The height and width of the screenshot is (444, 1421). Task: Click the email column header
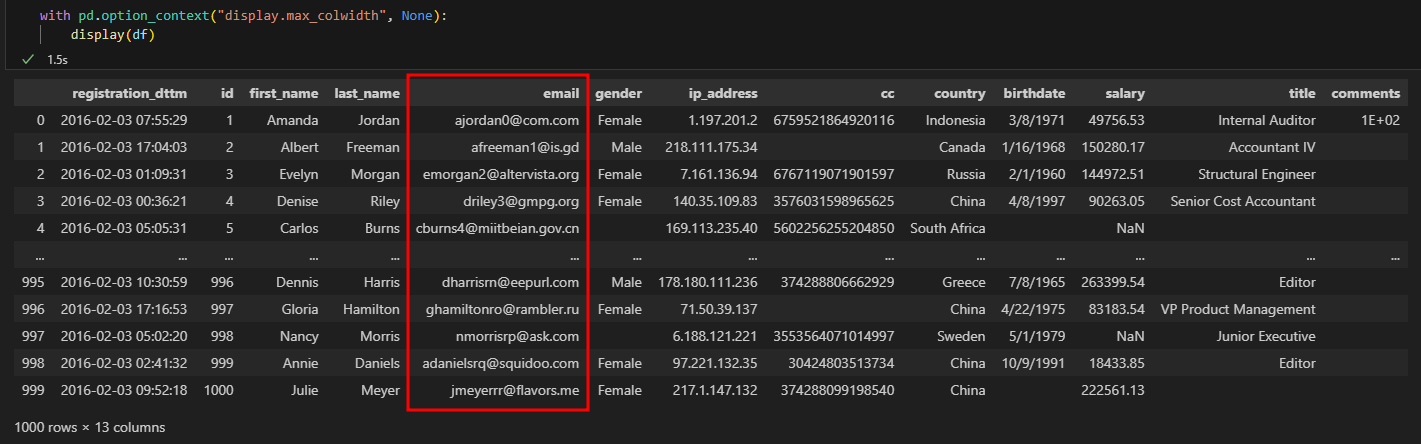pyautogui.click(x=561, y=93)
